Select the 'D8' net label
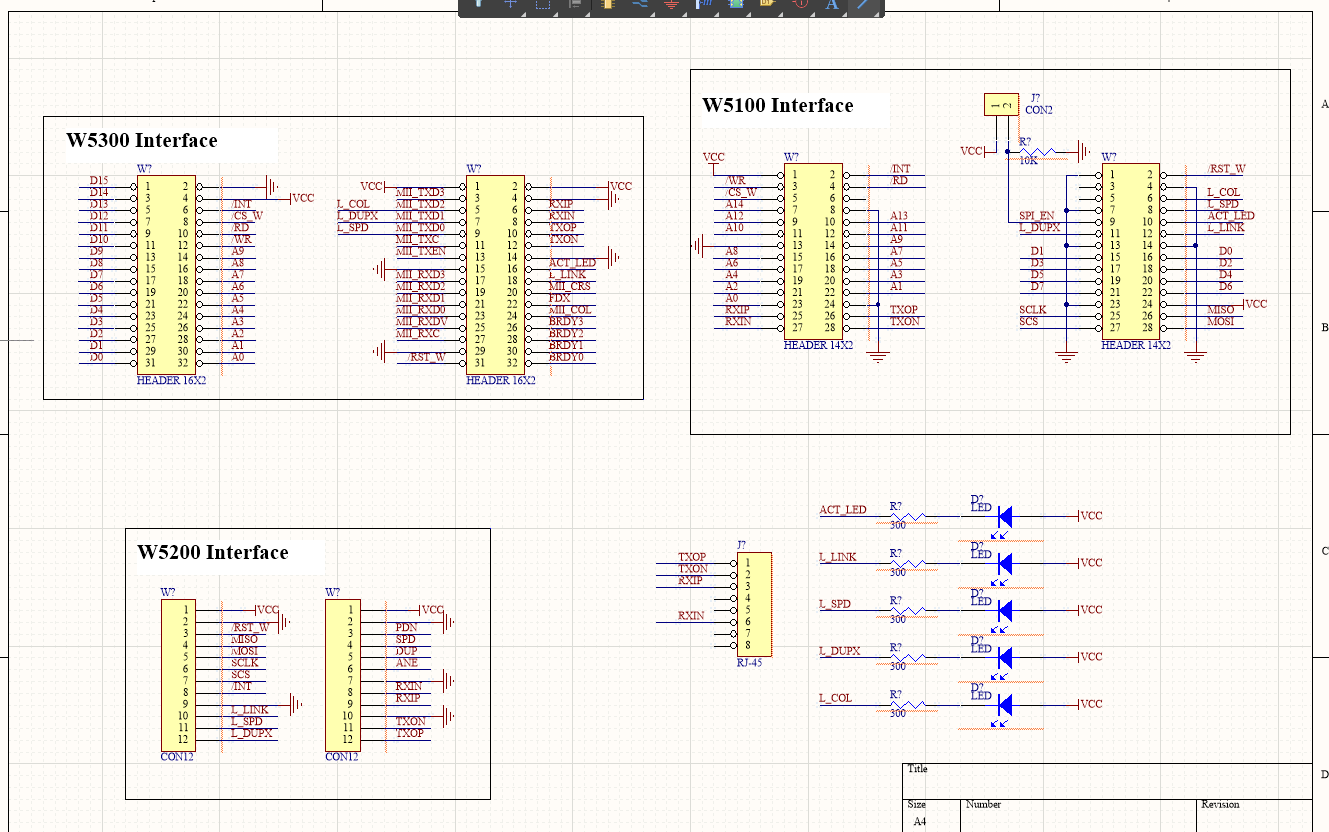Image resolution: width=1329 pixels, height=832 pixels. [96, 262]
